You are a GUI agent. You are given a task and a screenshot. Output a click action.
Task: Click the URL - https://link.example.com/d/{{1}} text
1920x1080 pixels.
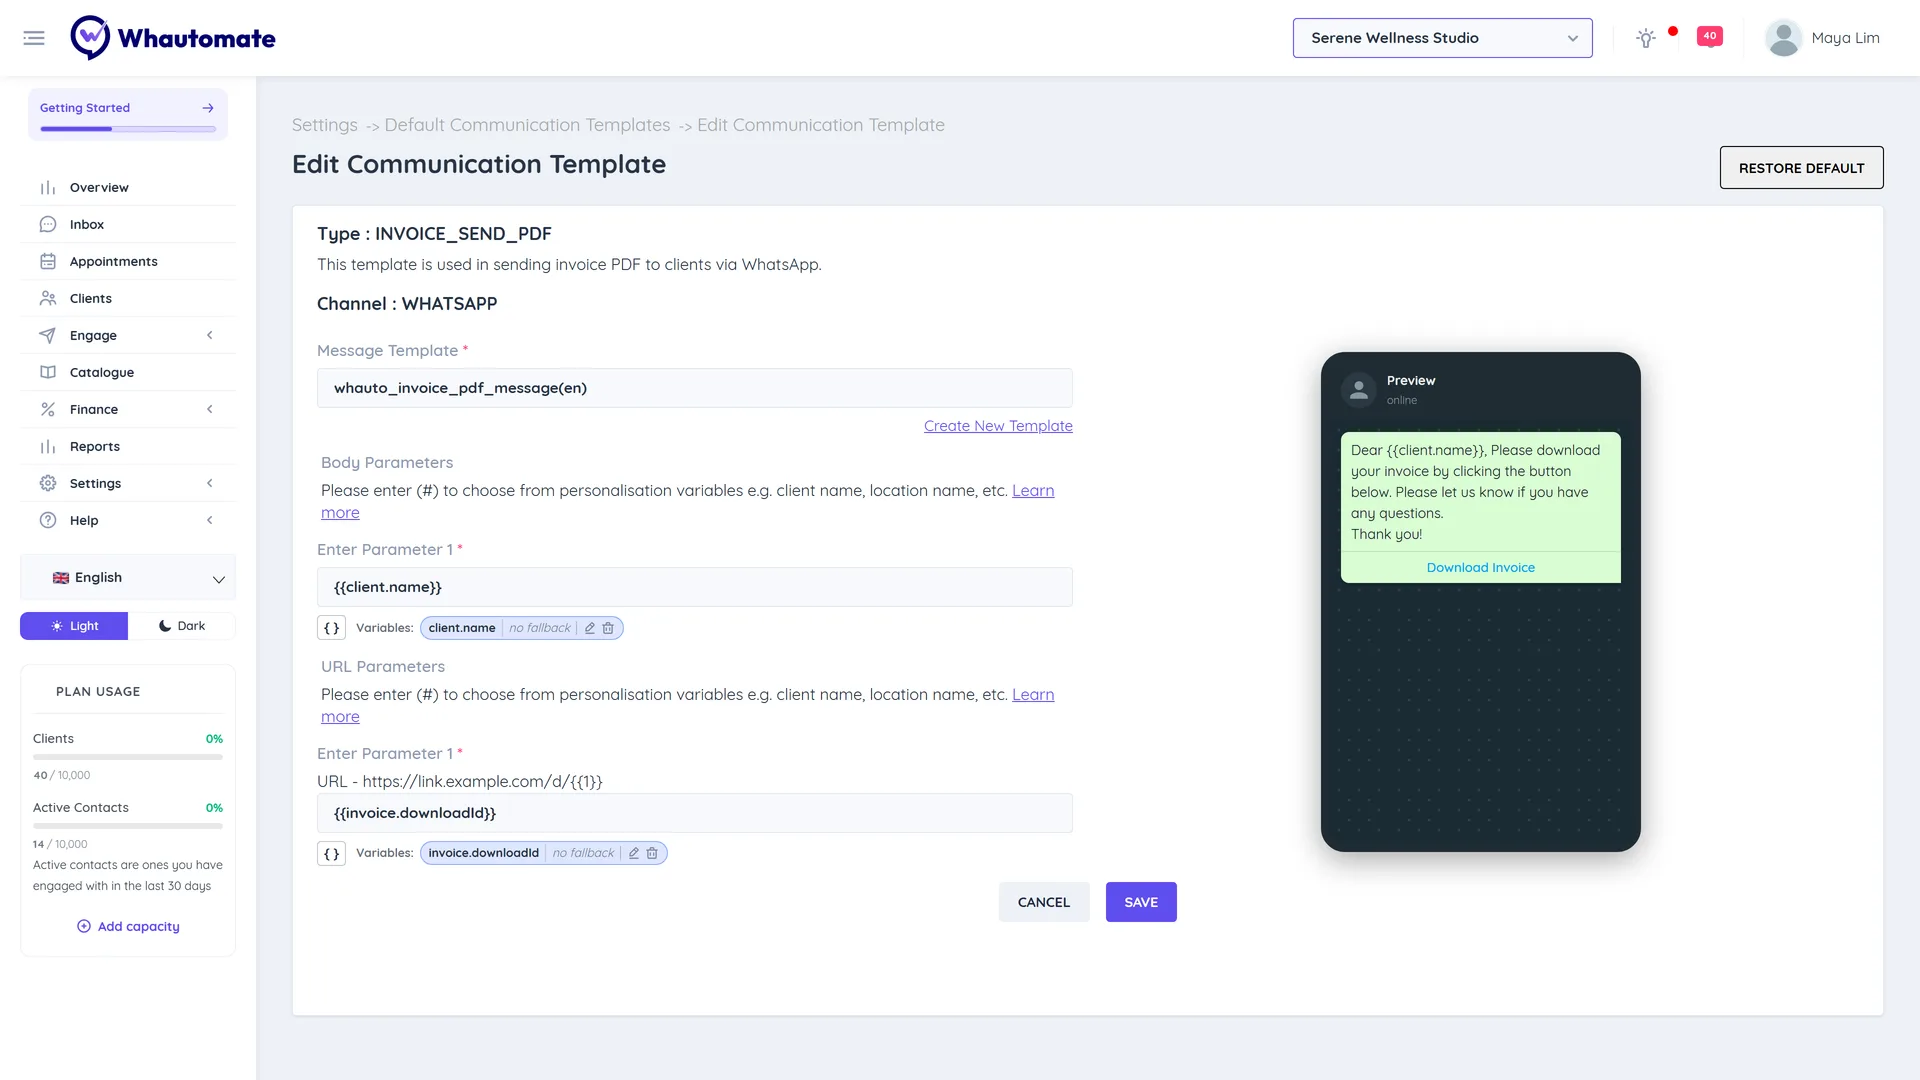pos(460,782)
